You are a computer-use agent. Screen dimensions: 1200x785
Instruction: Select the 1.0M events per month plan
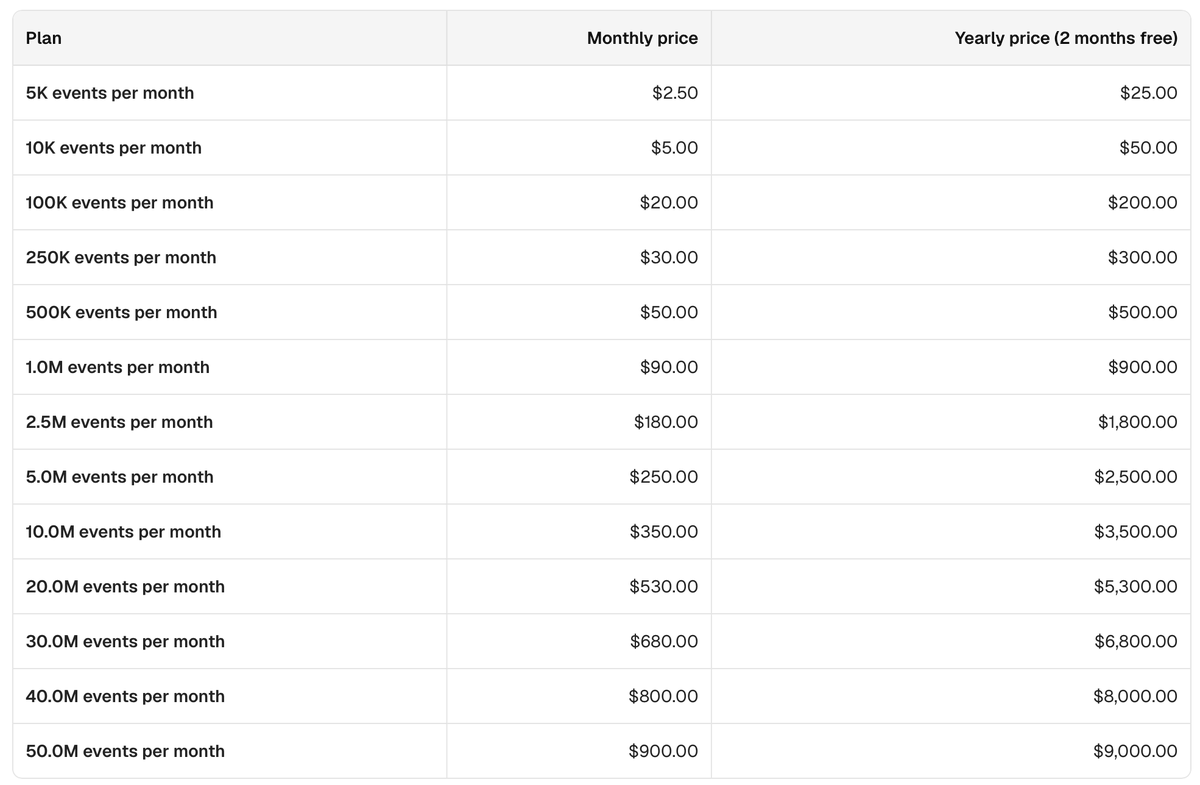[118, 367]
